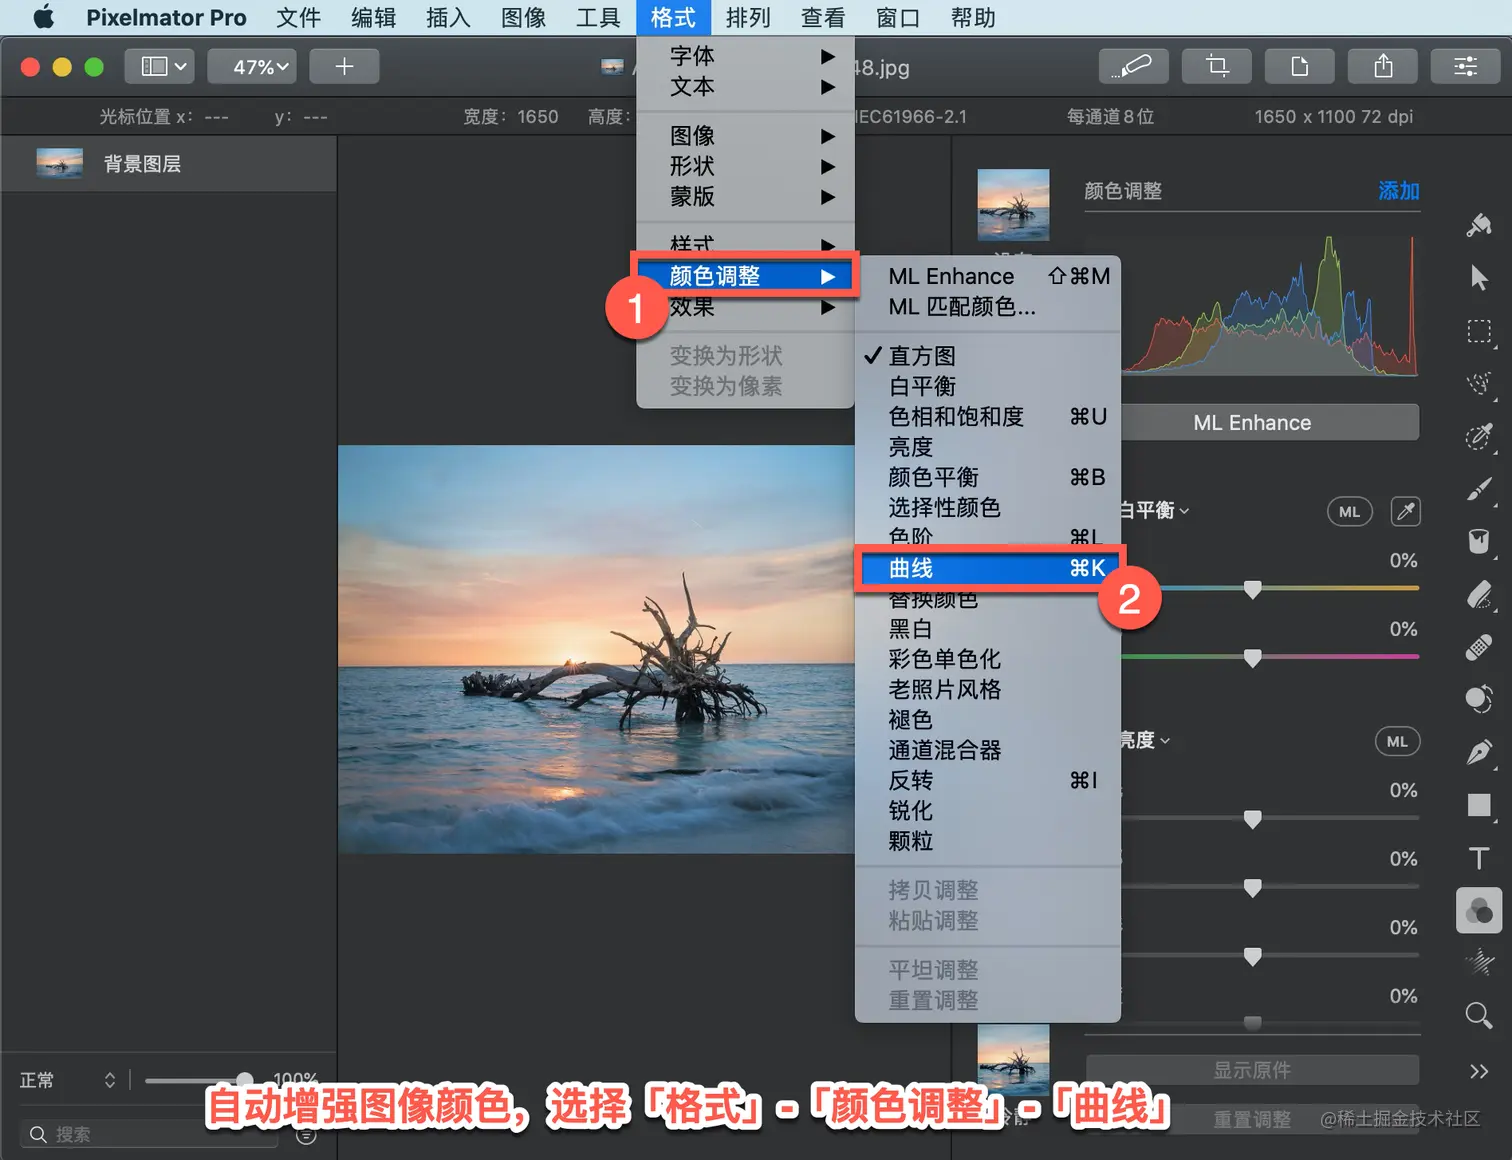Viewport: 1512px width, 1160px height.
Task: Expand the 蒙版 submenu
Action: point(745,197)
